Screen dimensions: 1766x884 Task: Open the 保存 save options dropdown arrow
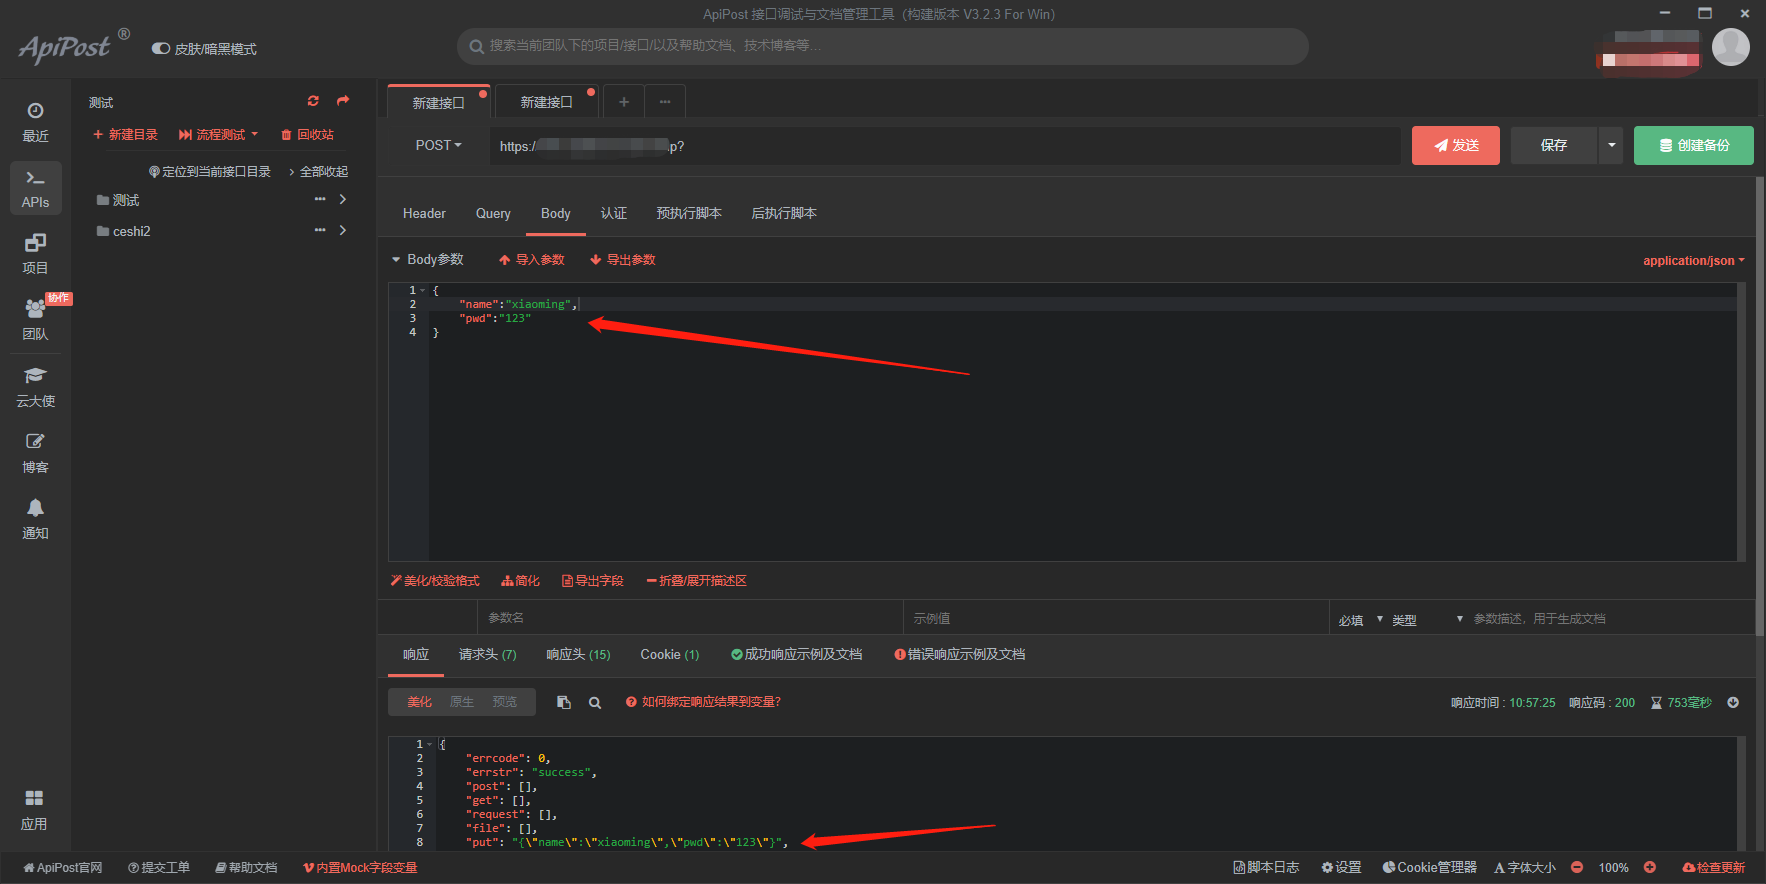point(1611,145)
